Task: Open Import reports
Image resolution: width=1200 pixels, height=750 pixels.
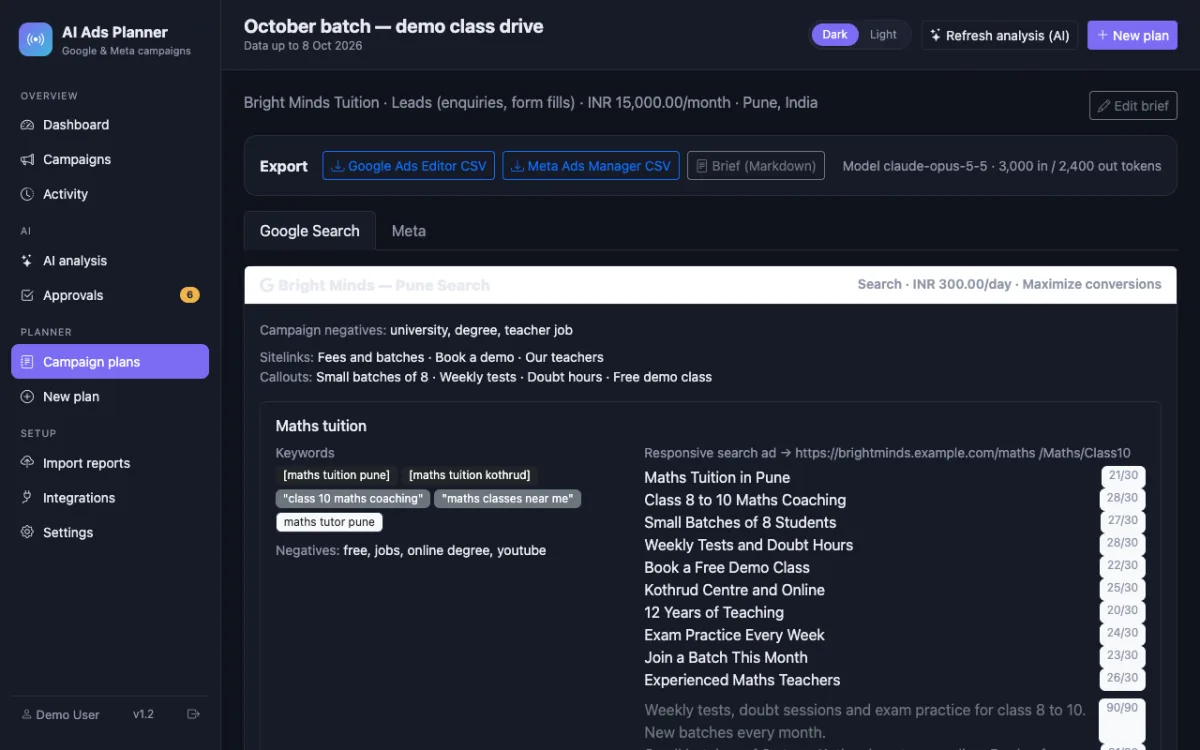Action: pyautogui.click(x=110, y=463)
